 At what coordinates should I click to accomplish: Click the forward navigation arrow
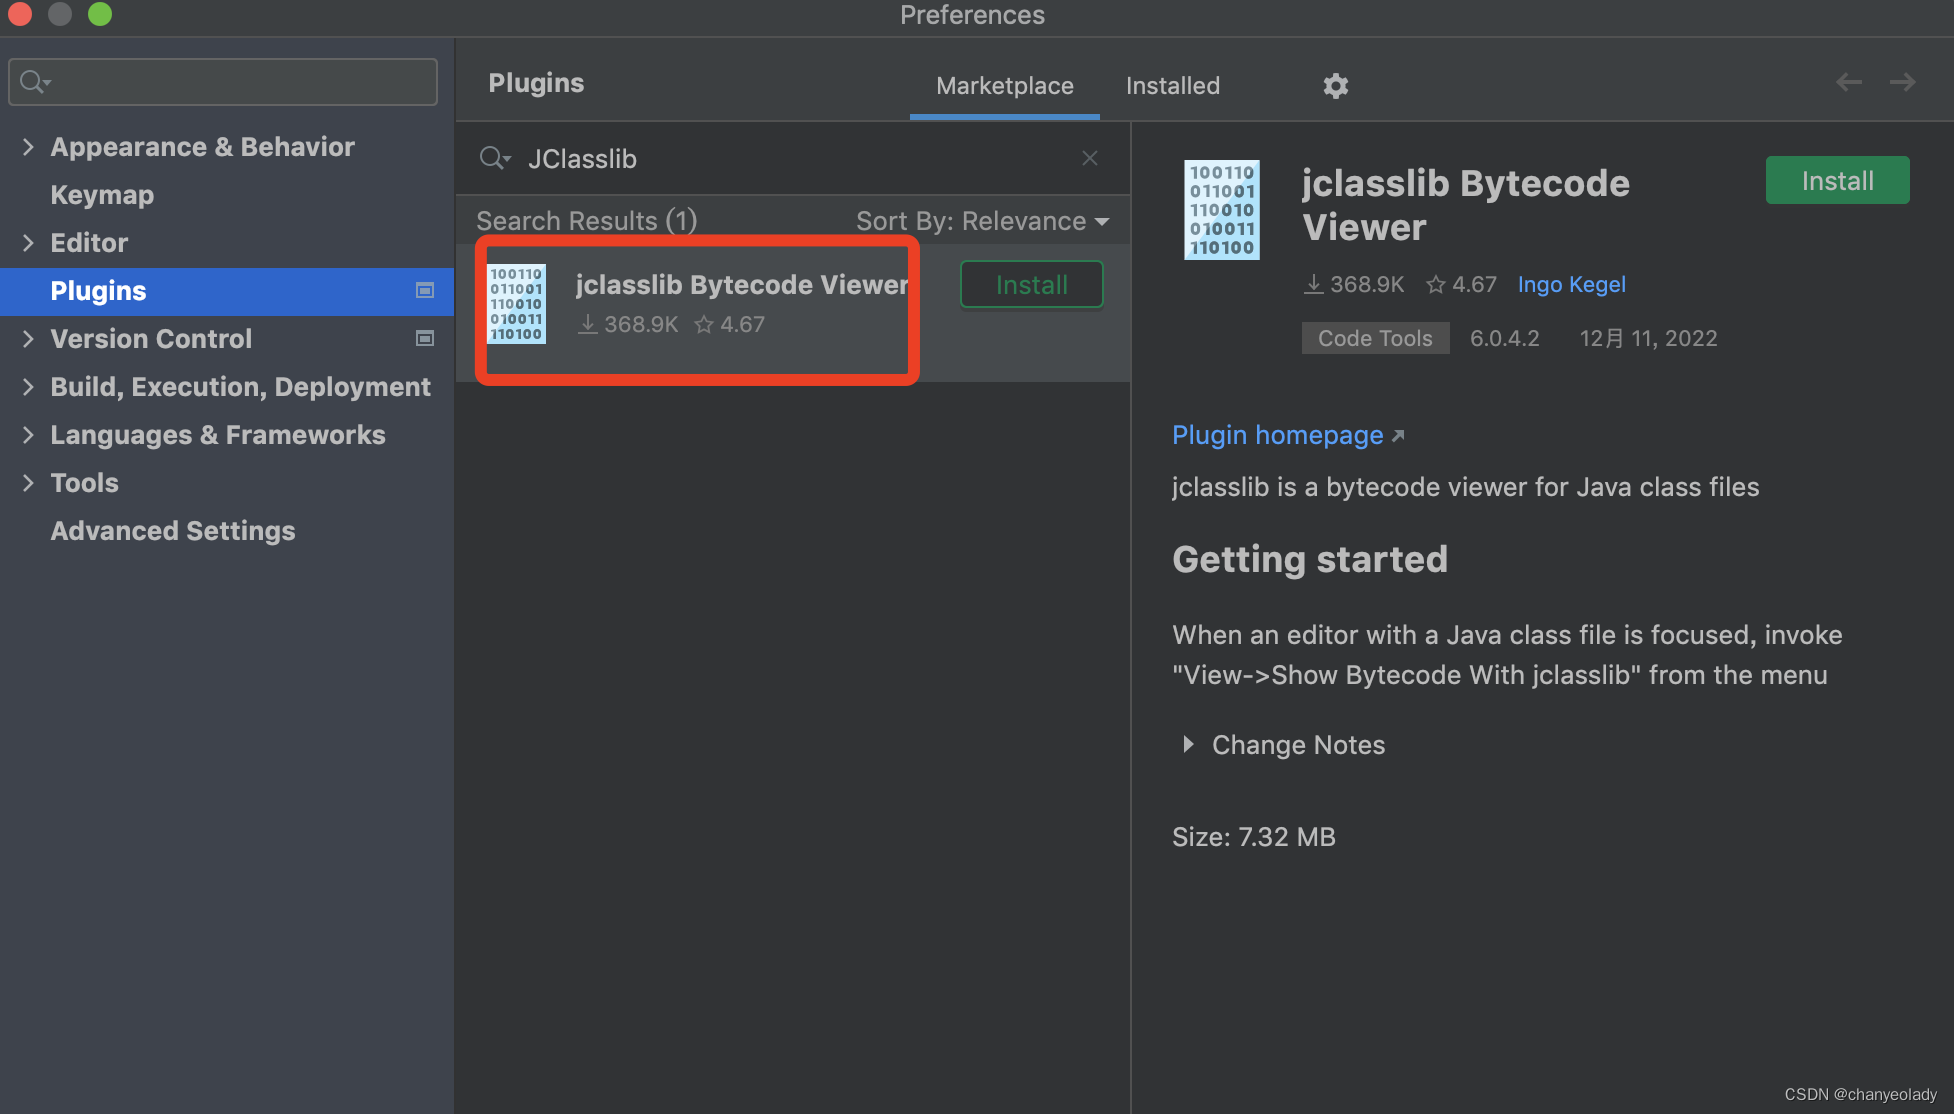(1902, 83)
